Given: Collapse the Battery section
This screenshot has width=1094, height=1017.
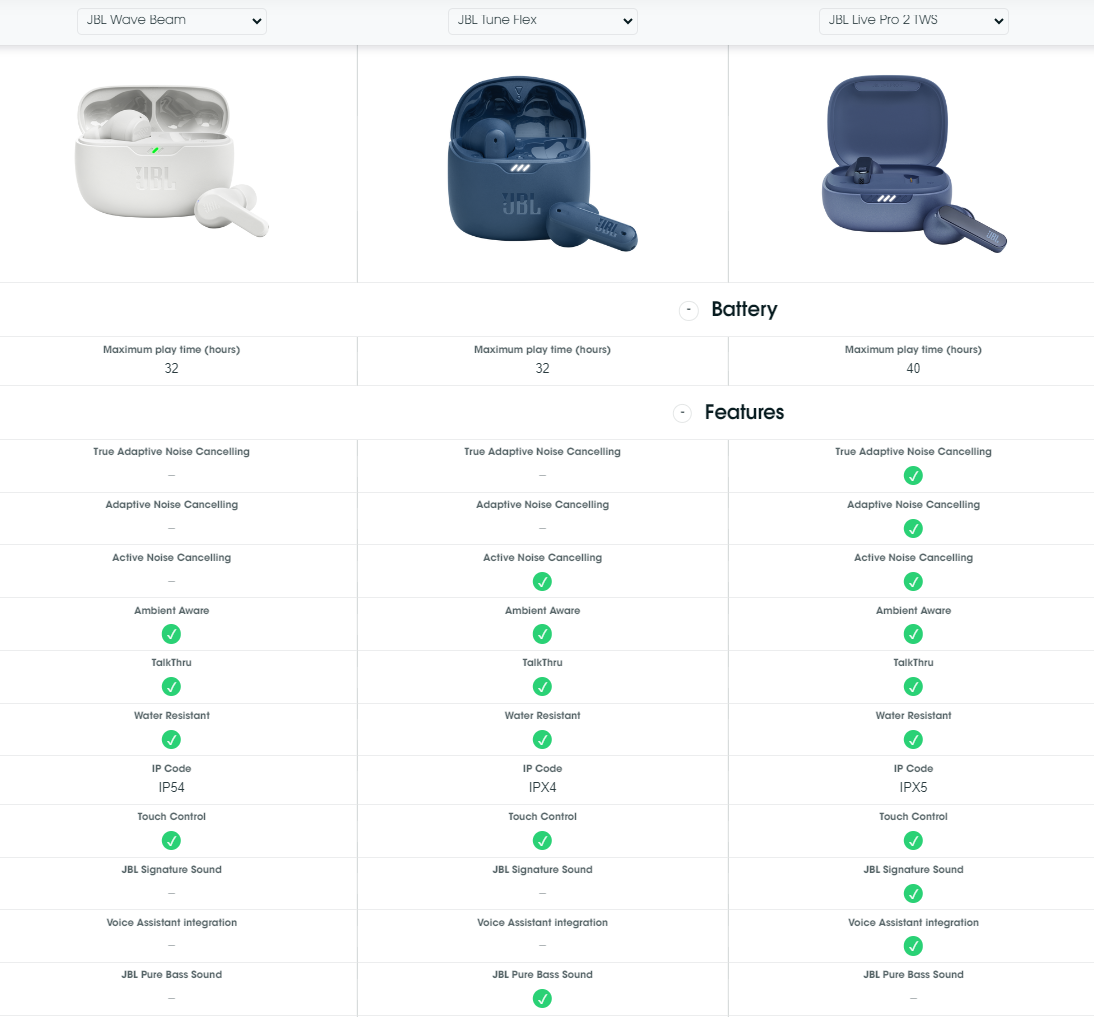Looking at the screenshot, I should (688, 310).
